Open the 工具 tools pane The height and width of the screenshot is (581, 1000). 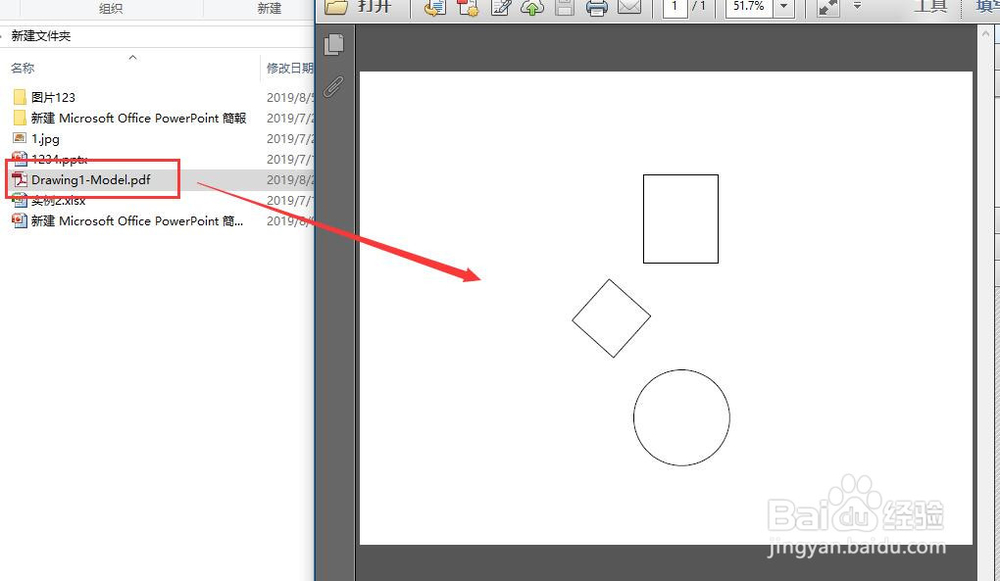930,6
